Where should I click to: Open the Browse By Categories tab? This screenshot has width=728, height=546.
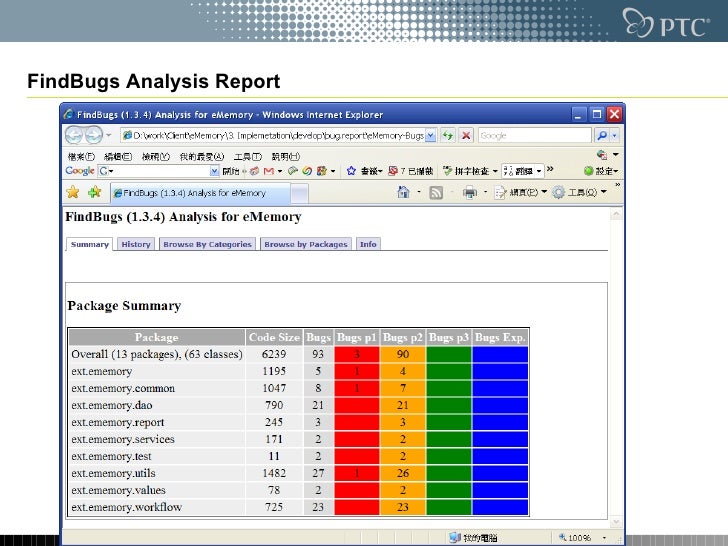[x=207, y=244]
